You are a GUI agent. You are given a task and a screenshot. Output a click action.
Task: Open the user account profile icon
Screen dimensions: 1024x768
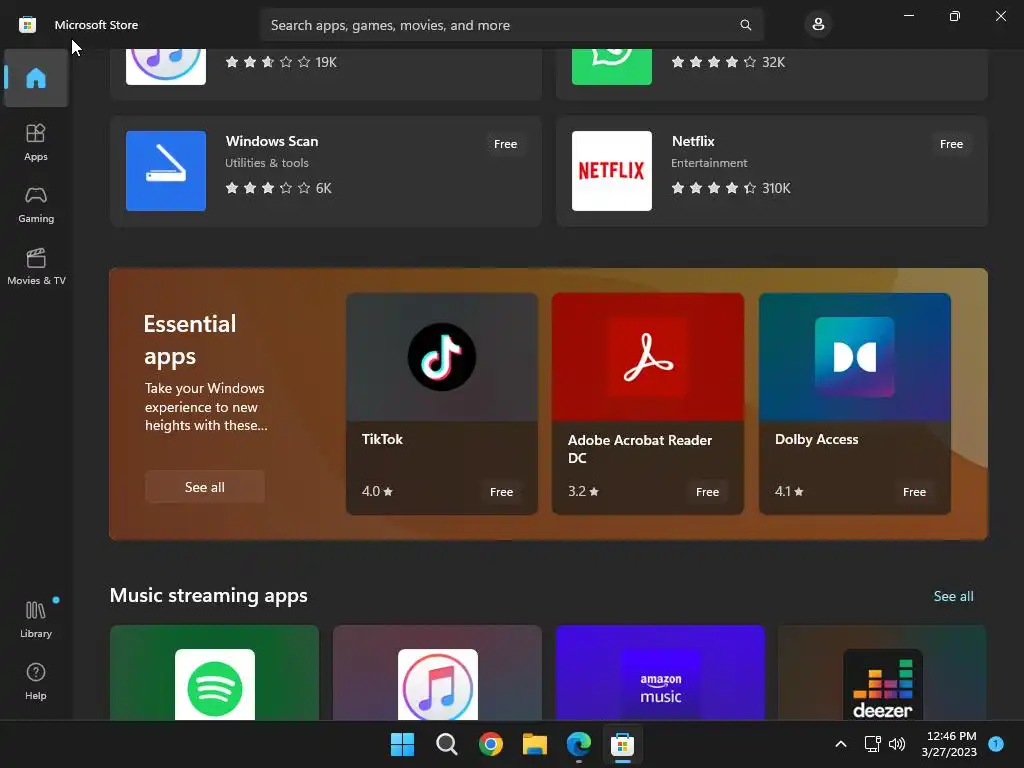click(x=818, y=25)
